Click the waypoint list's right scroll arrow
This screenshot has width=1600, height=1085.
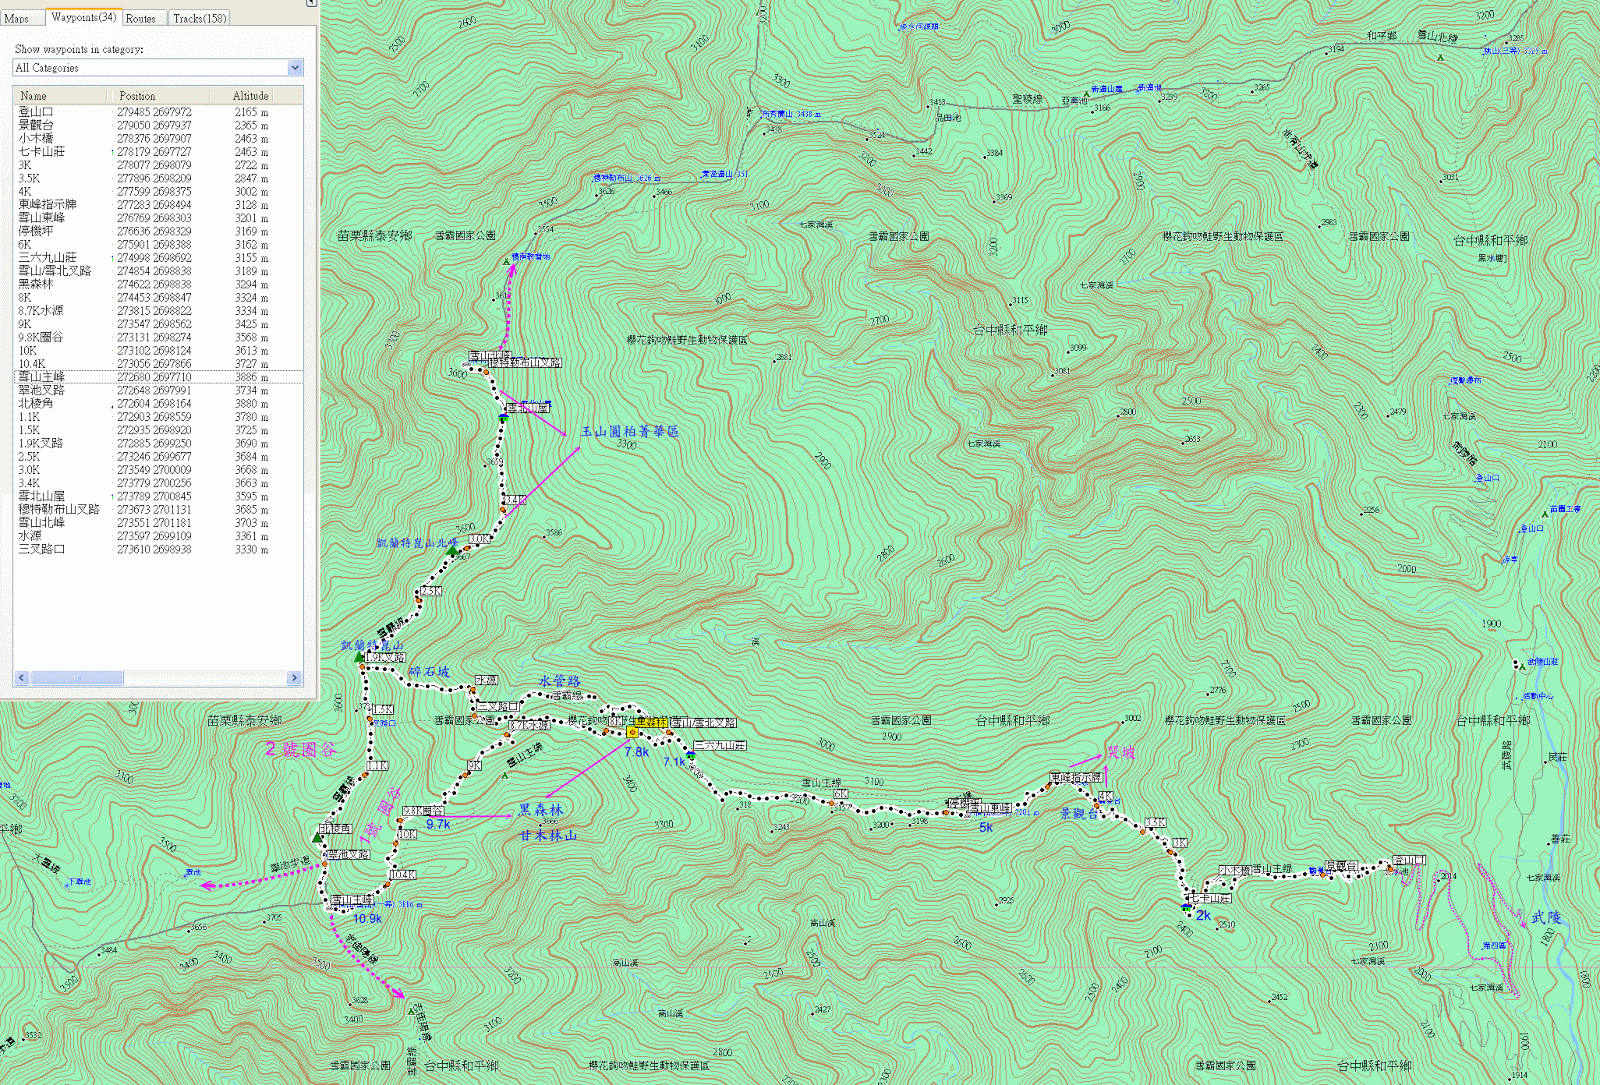294,678
